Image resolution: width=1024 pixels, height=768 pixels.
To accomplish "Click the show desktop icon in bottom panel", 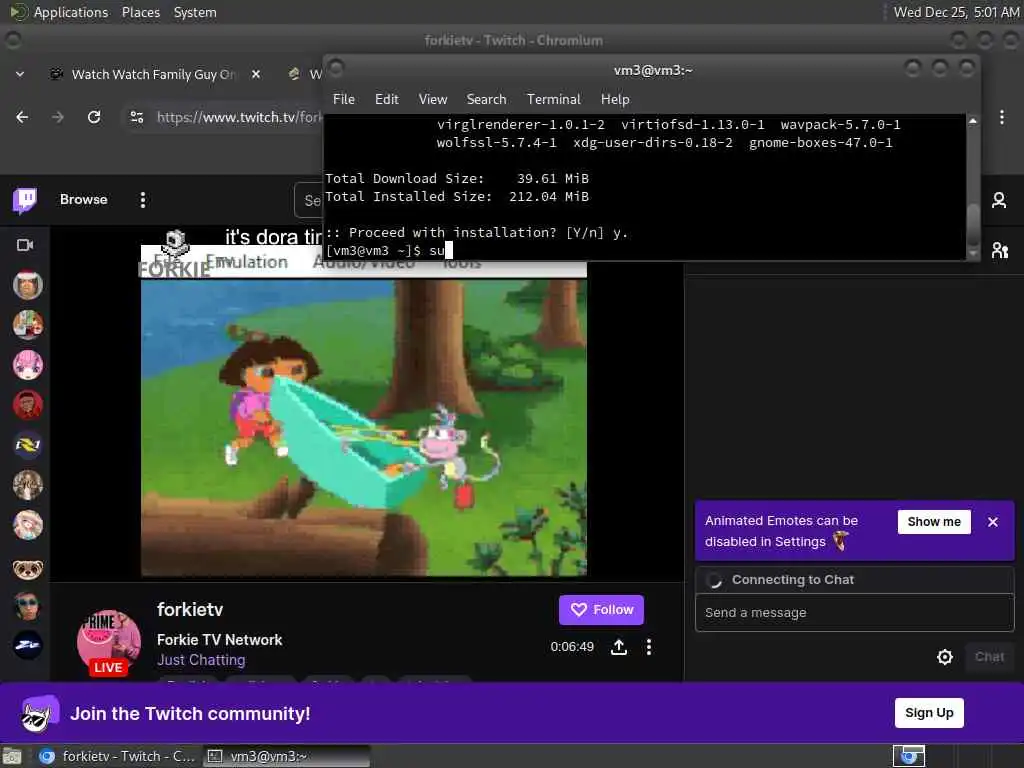I will 12,756.
